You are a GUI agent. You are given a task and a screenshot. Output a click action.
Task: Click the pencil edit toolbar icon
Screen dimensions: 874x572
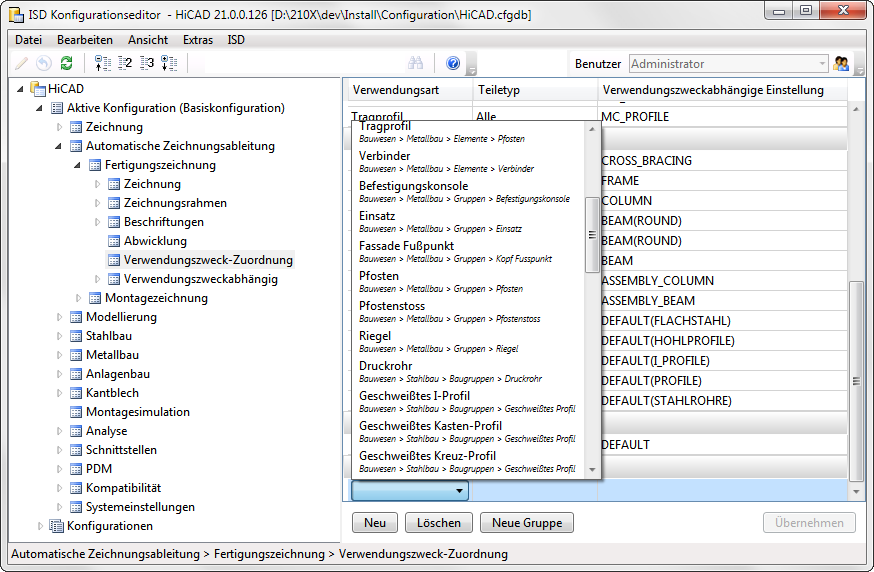click(21, 63)
